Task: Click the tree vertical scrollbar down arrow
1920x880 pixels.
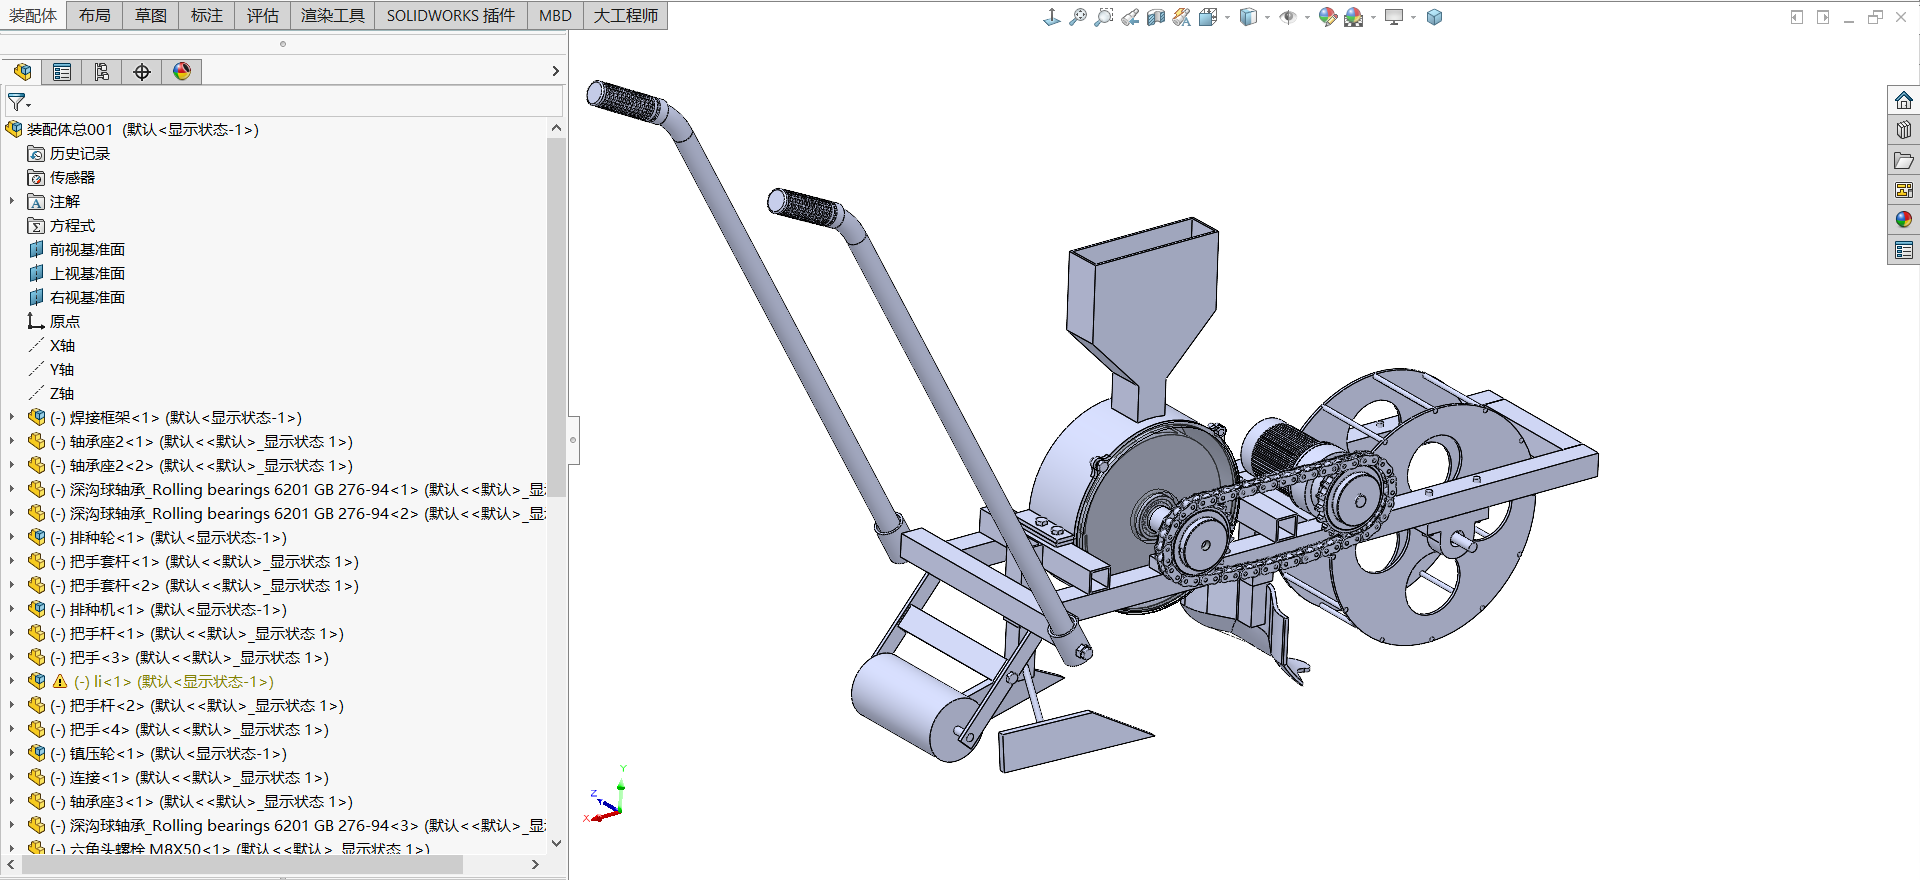Action: pyautogui.click(x=557, y=843)
